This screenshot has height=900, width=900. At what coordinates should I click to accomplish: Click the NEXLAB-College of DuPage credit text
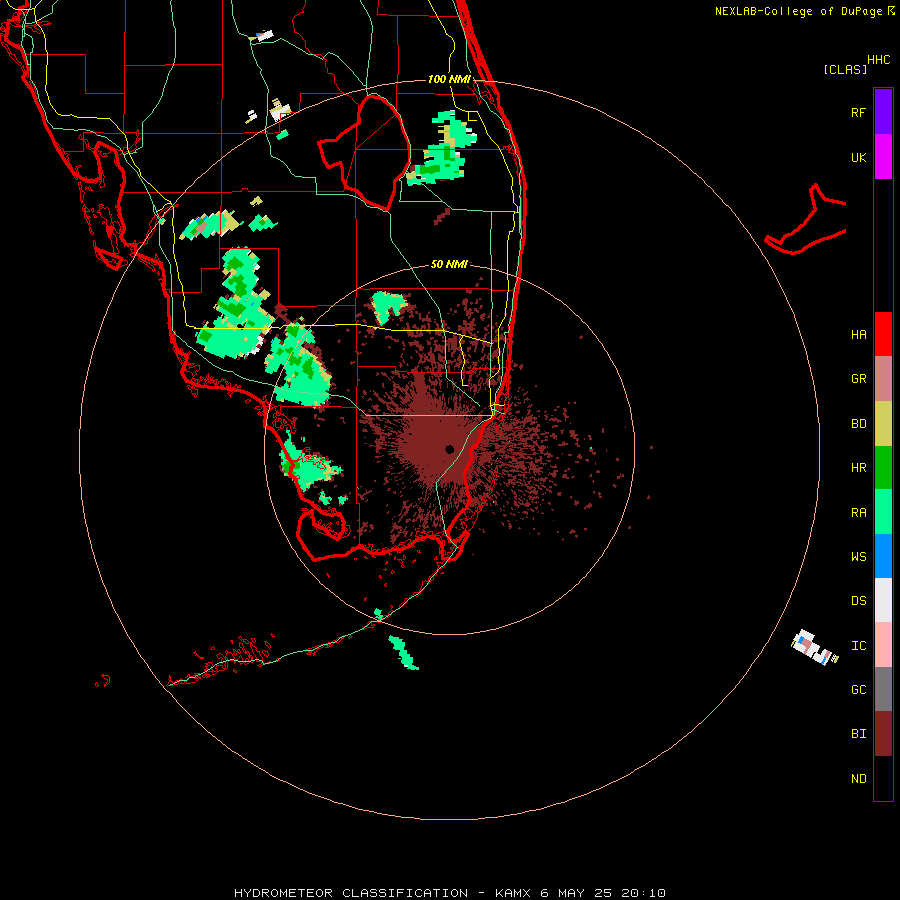tap(798, 11)
